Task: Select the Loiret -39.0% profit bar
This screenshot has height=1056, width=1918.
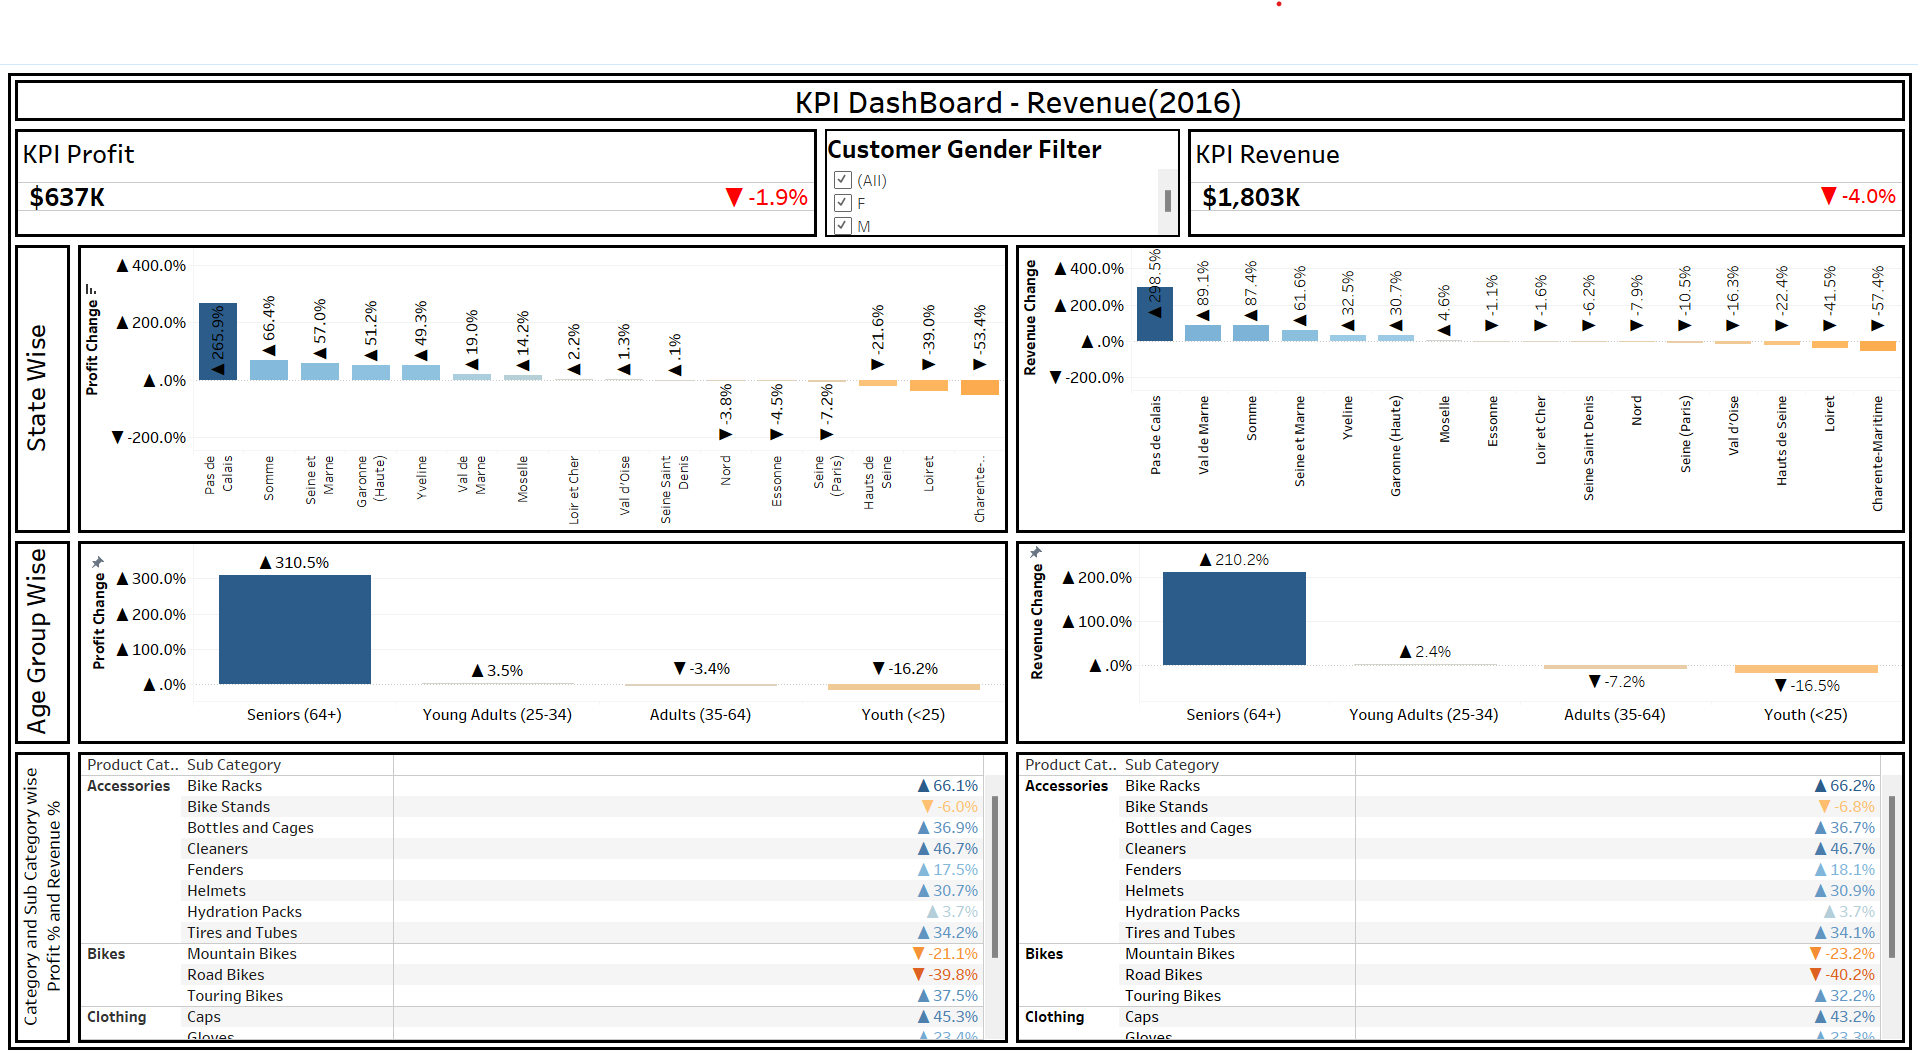Action: point(929,385)
